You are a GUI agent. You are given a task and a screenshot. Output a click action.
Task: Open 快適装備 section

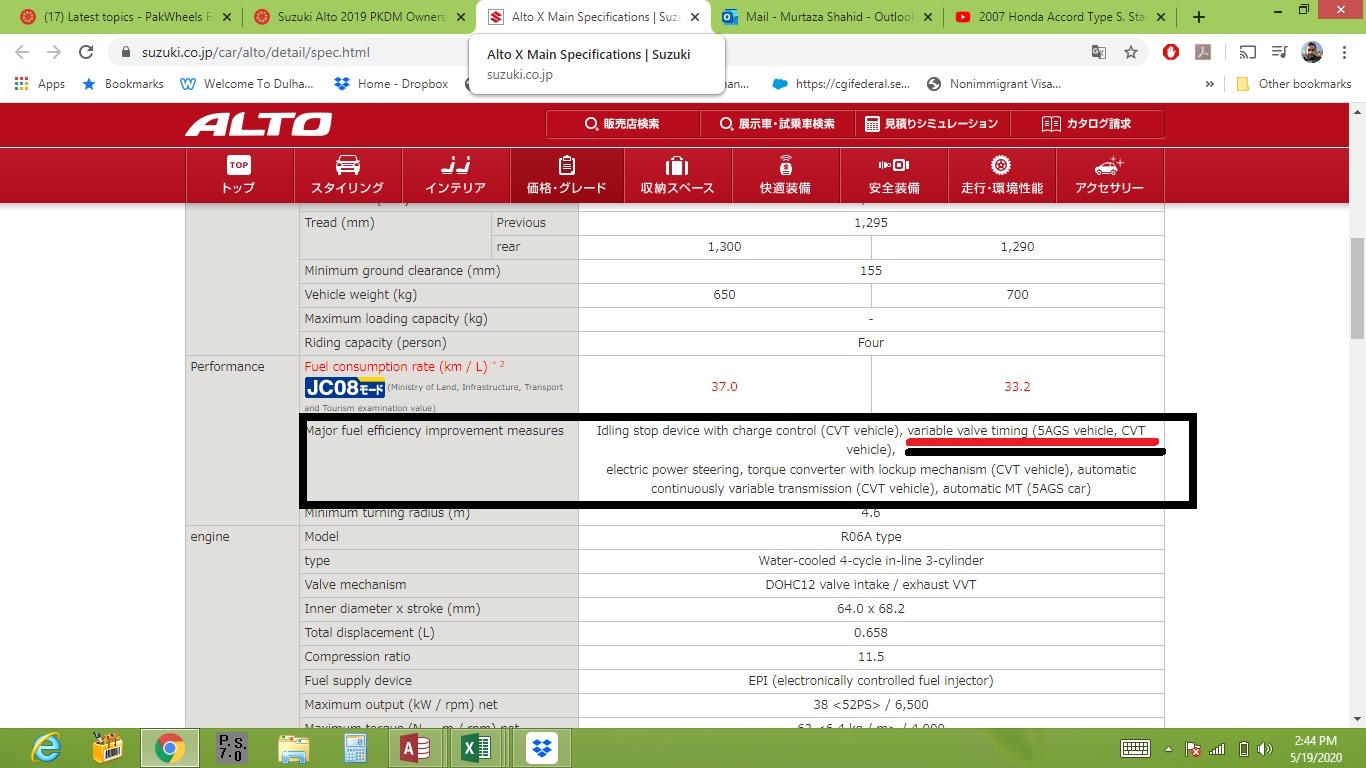[785, 175]
